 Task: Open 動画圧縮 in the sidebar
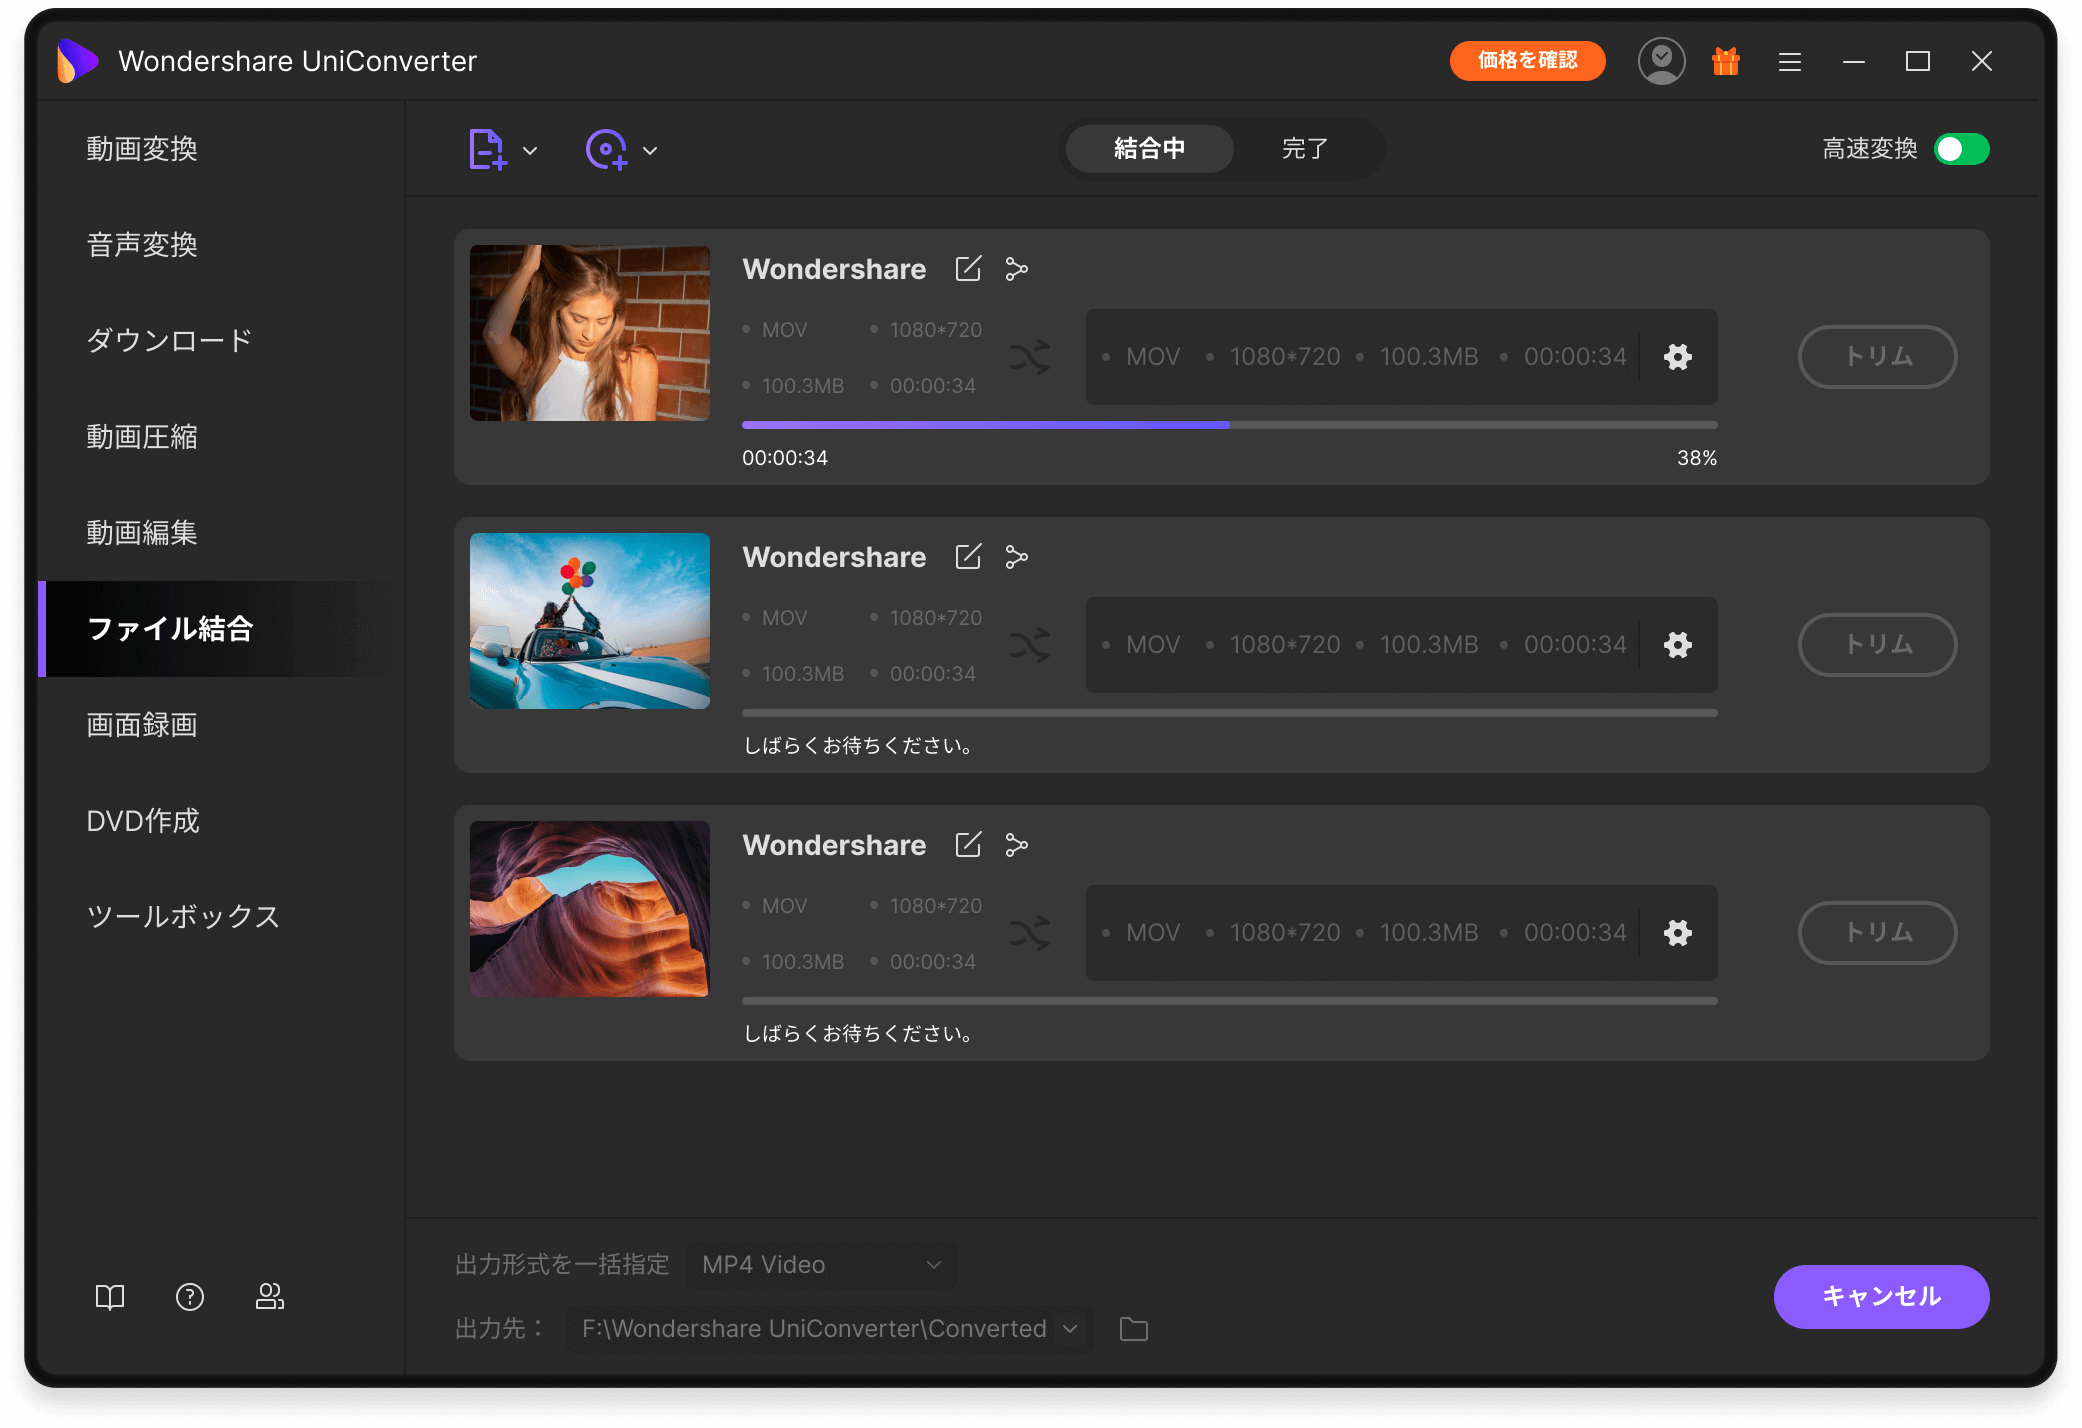[141, 437]
